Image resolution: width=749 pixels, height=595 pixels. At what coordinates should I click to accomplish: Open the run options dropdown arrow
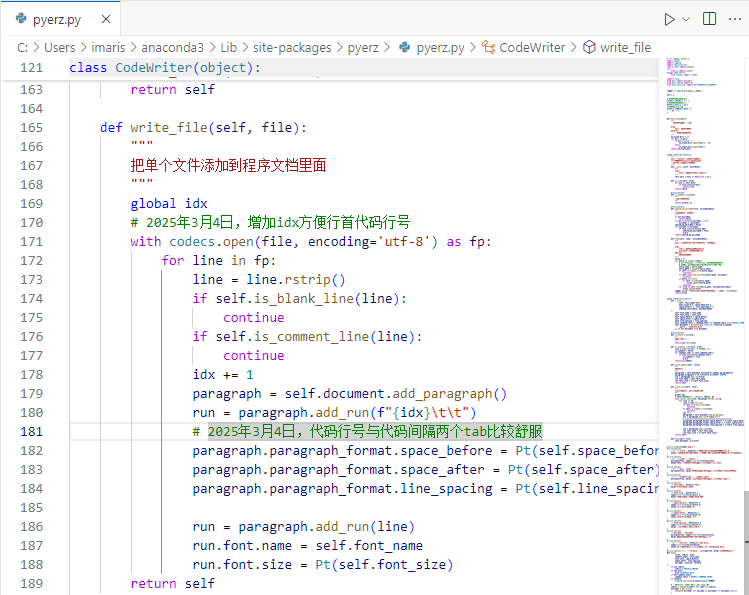686,19
